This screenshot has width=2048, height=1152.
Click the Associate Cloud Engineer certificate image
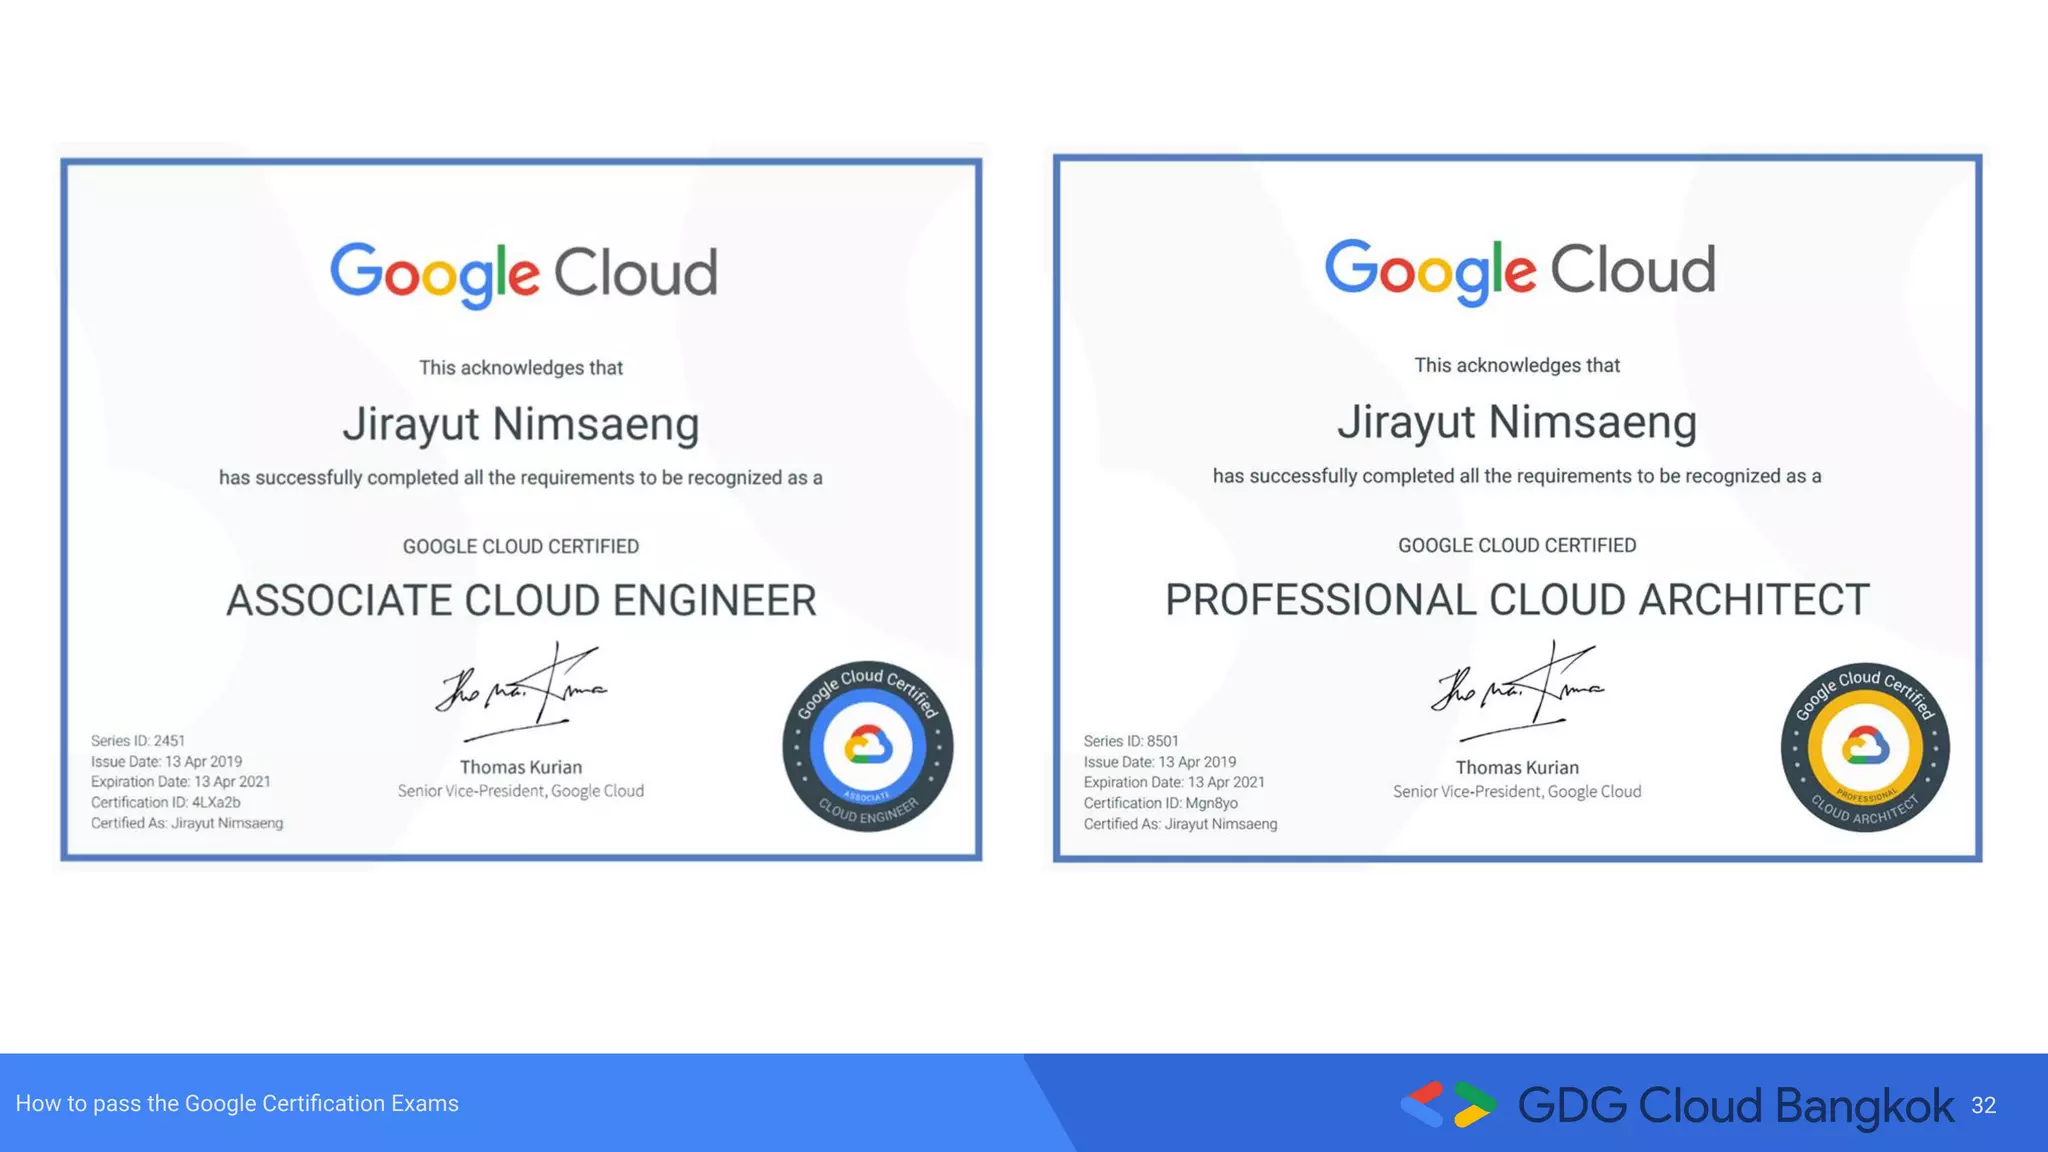[x=521, y=509]
